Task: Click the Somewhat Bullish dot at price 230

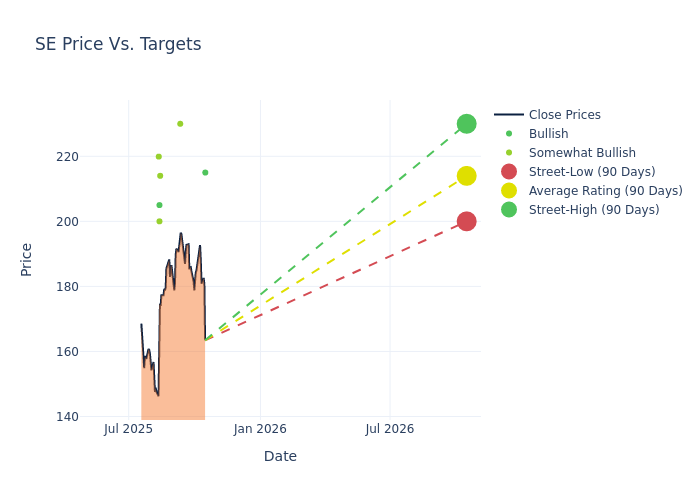Action: [x=180, y=124]
